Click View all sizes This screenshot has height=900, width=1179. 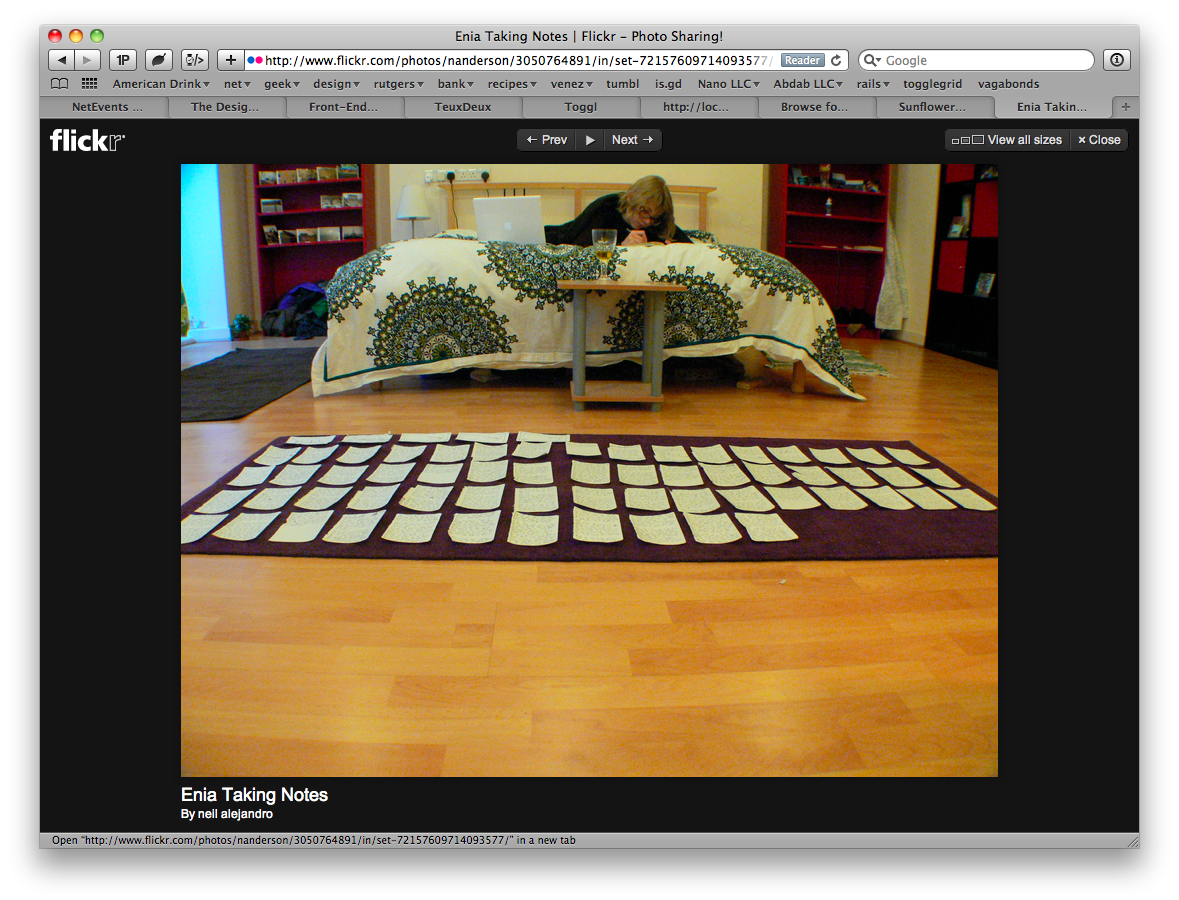[1008, 140]
